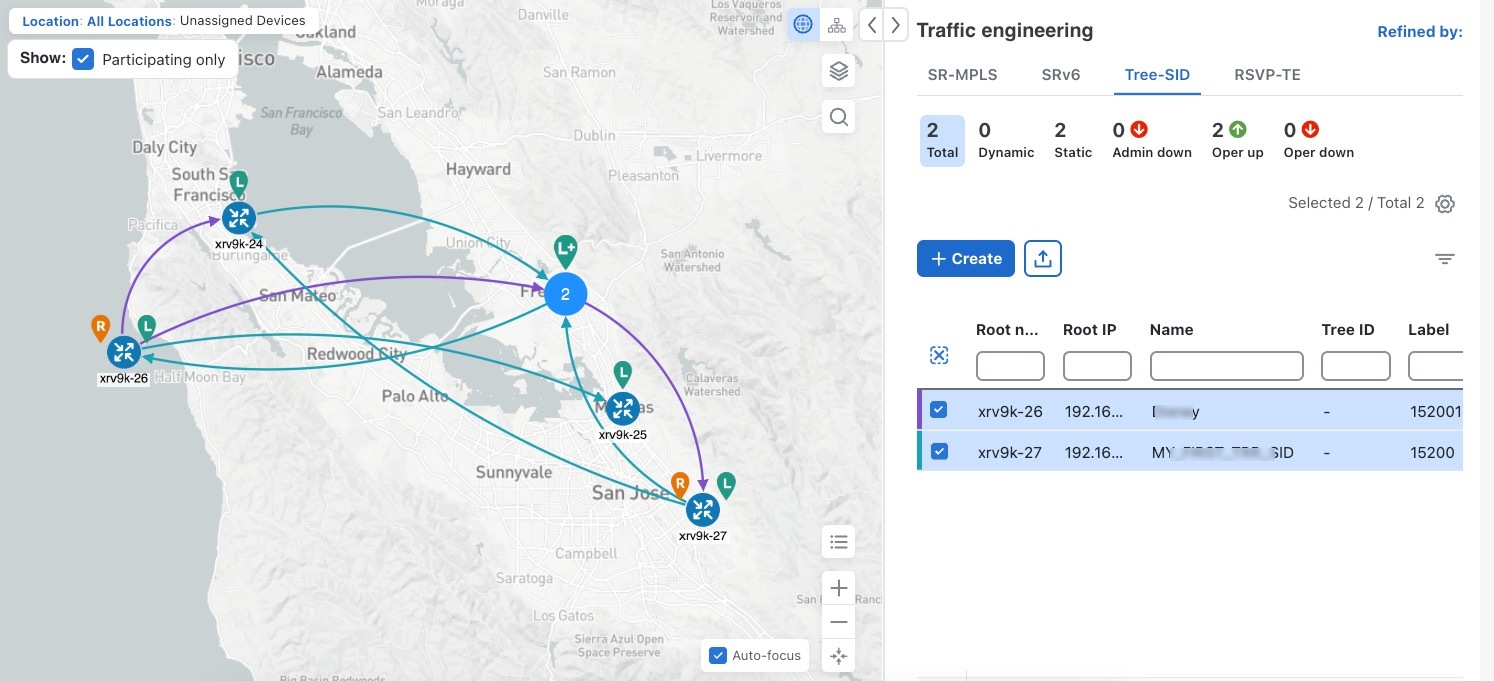The image size is (1494, 681).
Task: Open the map layers icon
Action: 839,71
